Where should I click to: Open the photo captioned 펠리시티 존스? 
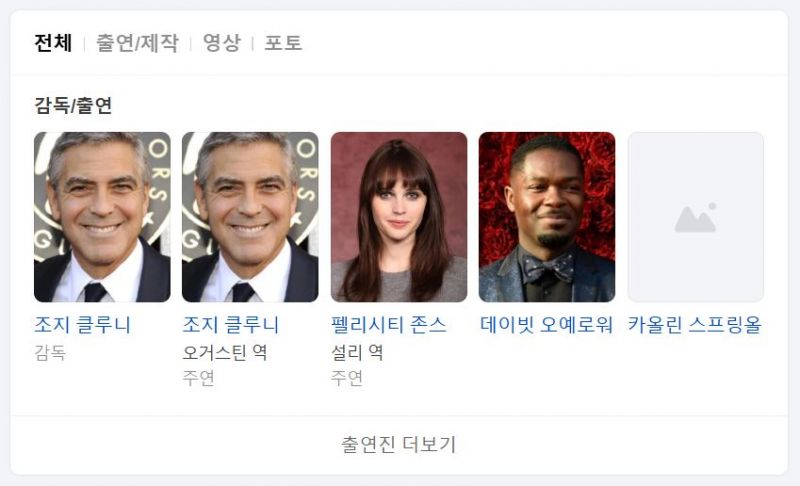[x=399, y=217]
